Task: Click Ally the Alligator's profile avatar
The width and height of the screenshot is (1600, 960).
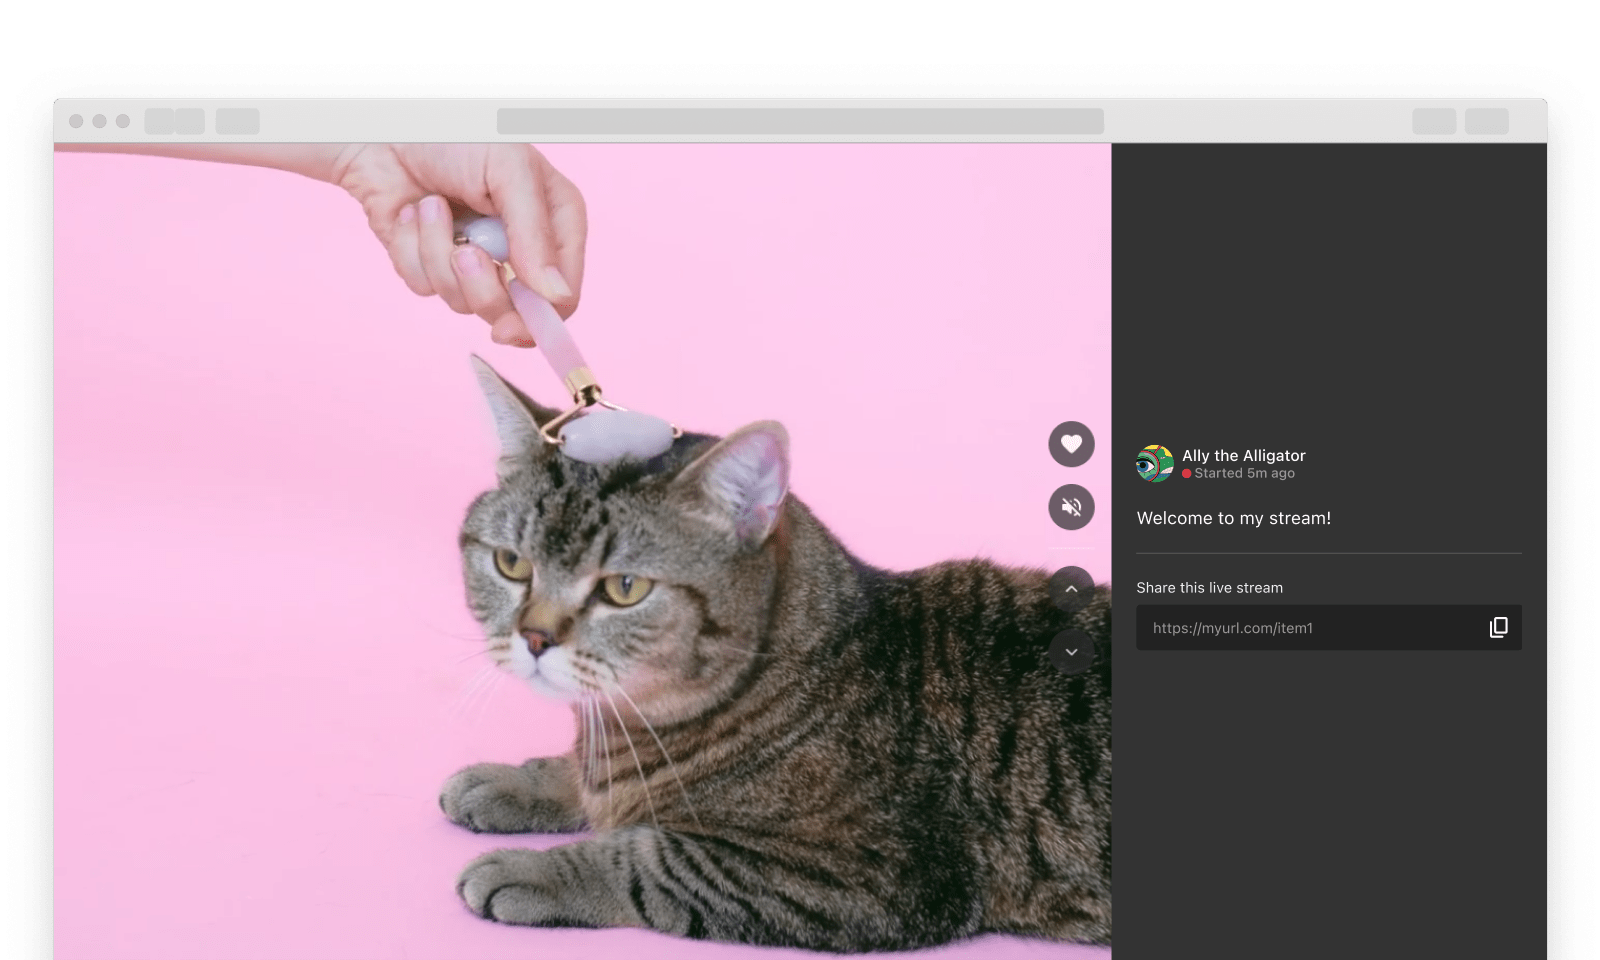Action: 1155,463
